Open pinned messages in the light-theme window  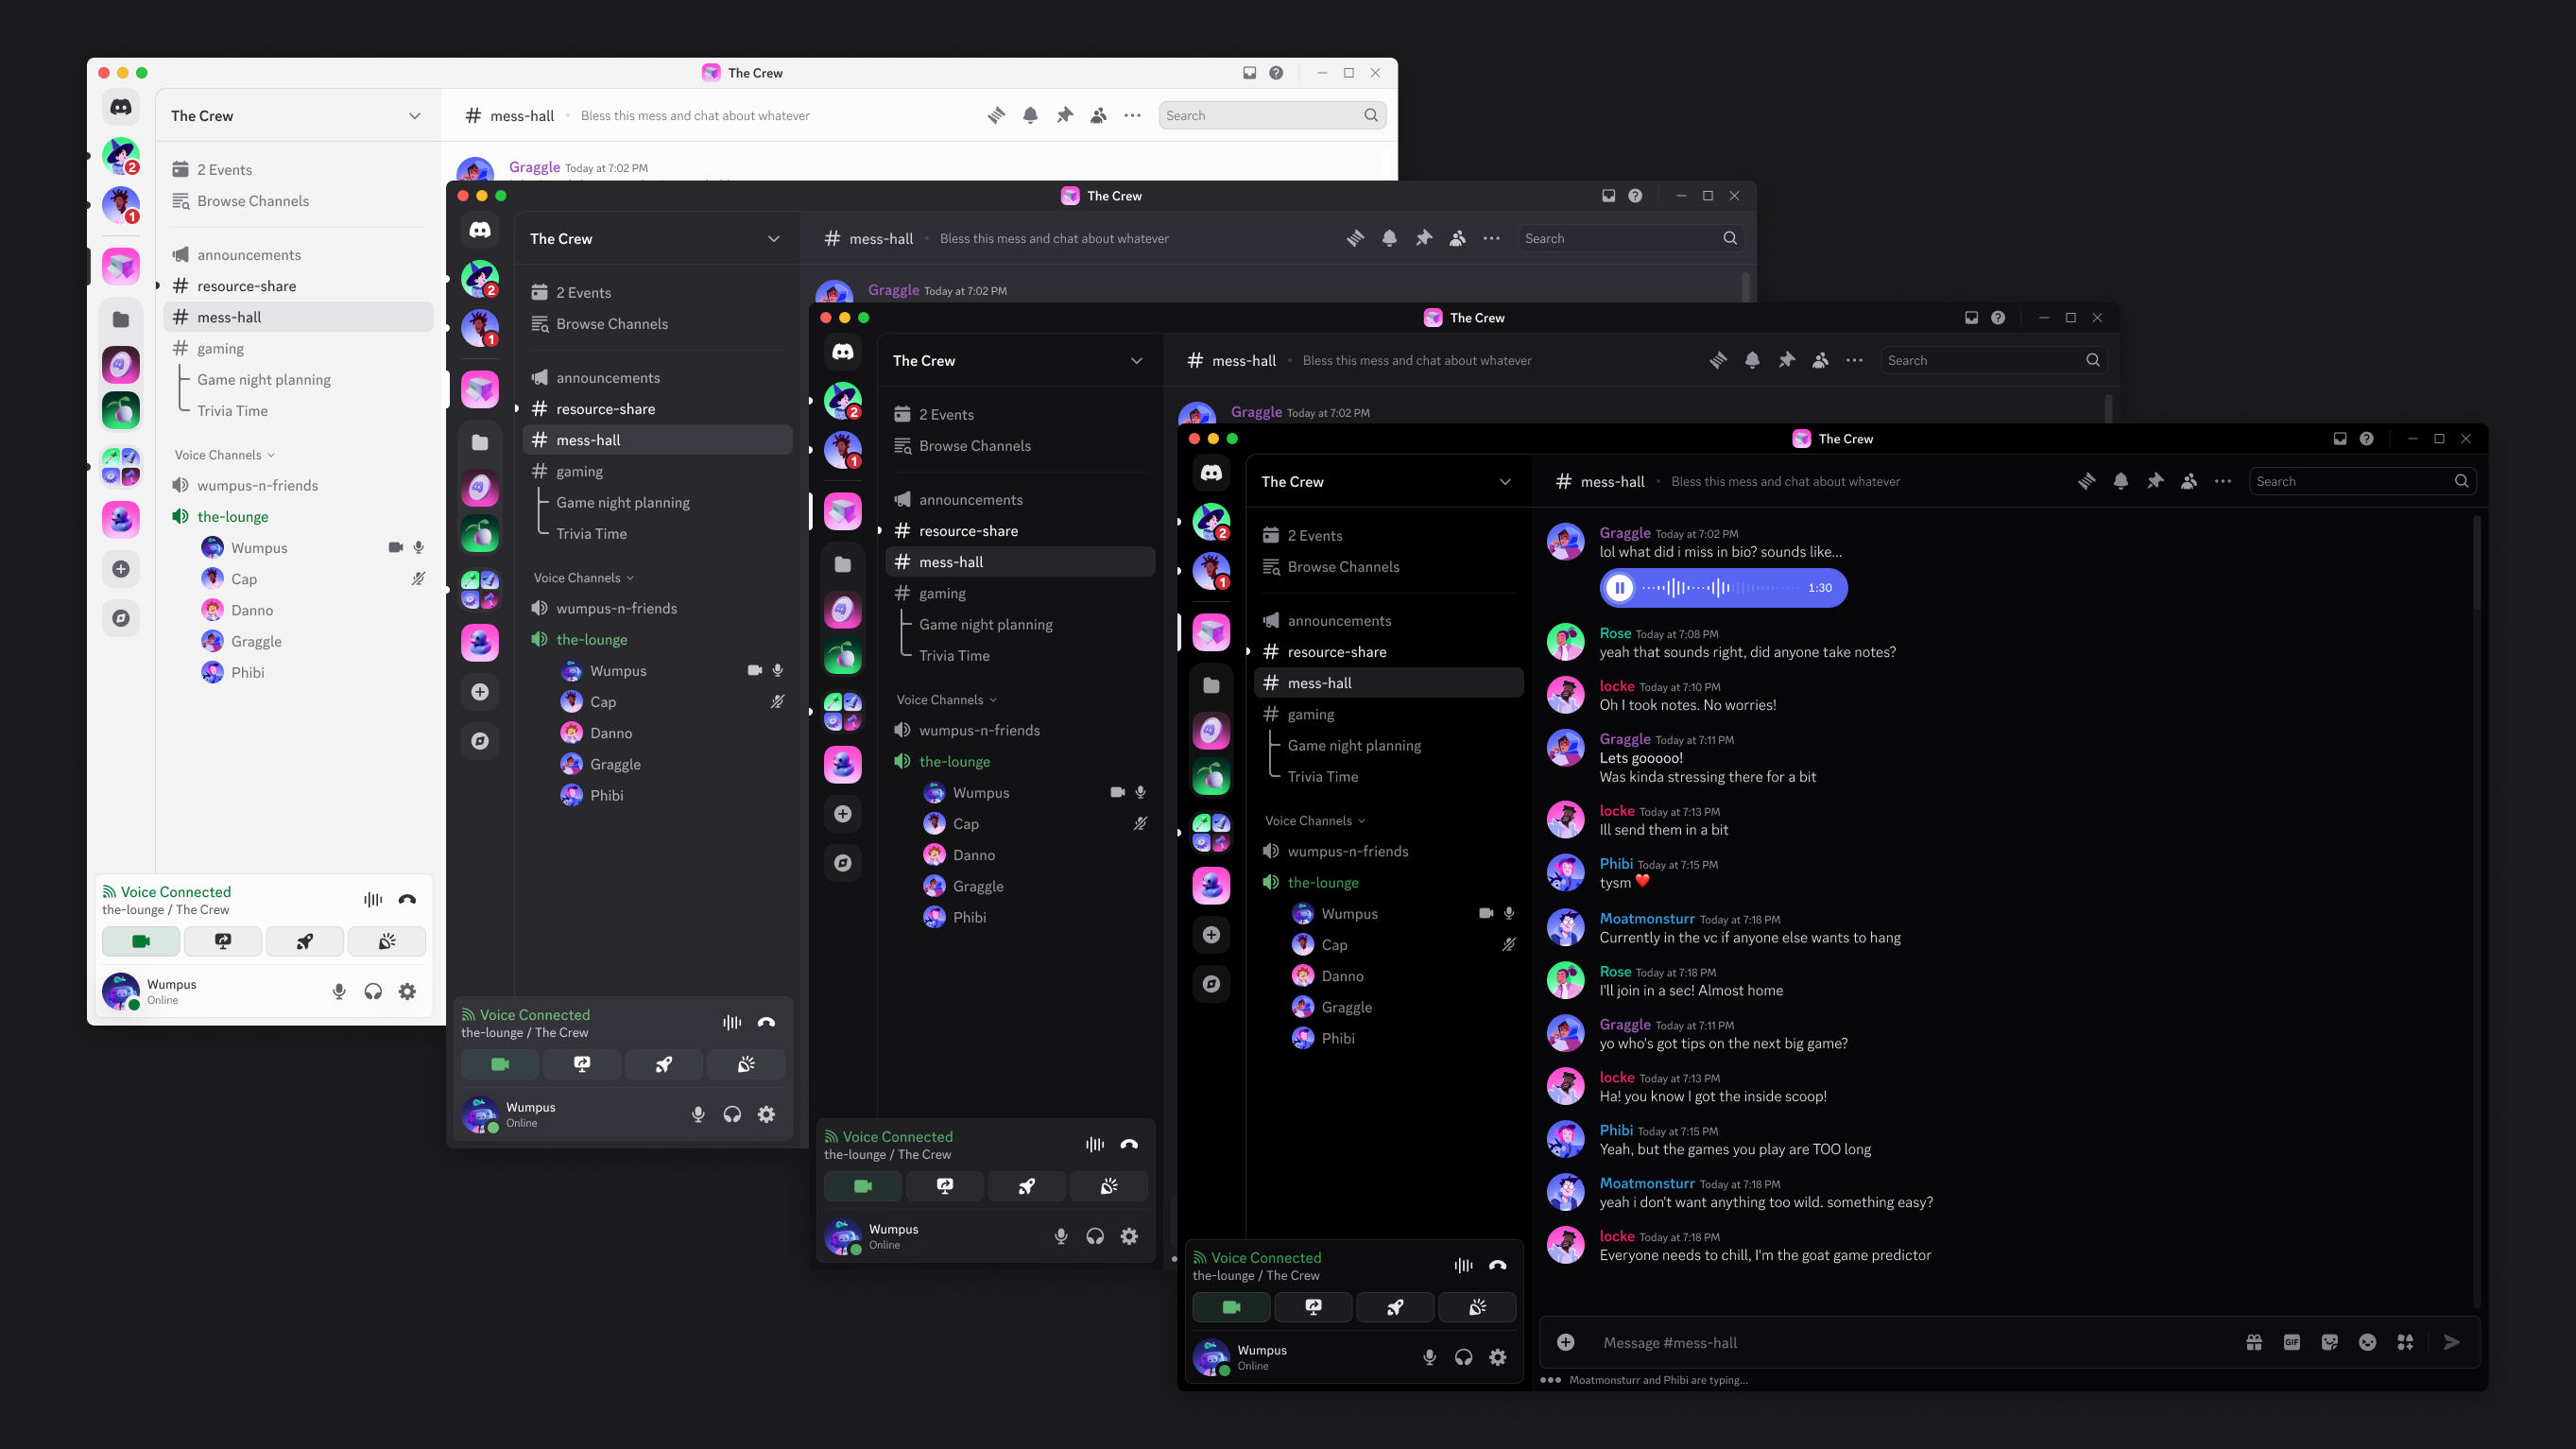(1064, 116)
